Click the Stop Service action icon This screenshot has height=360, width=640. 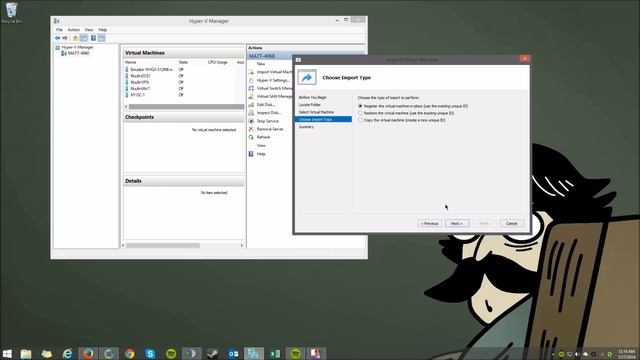click(x=251, y=121)
